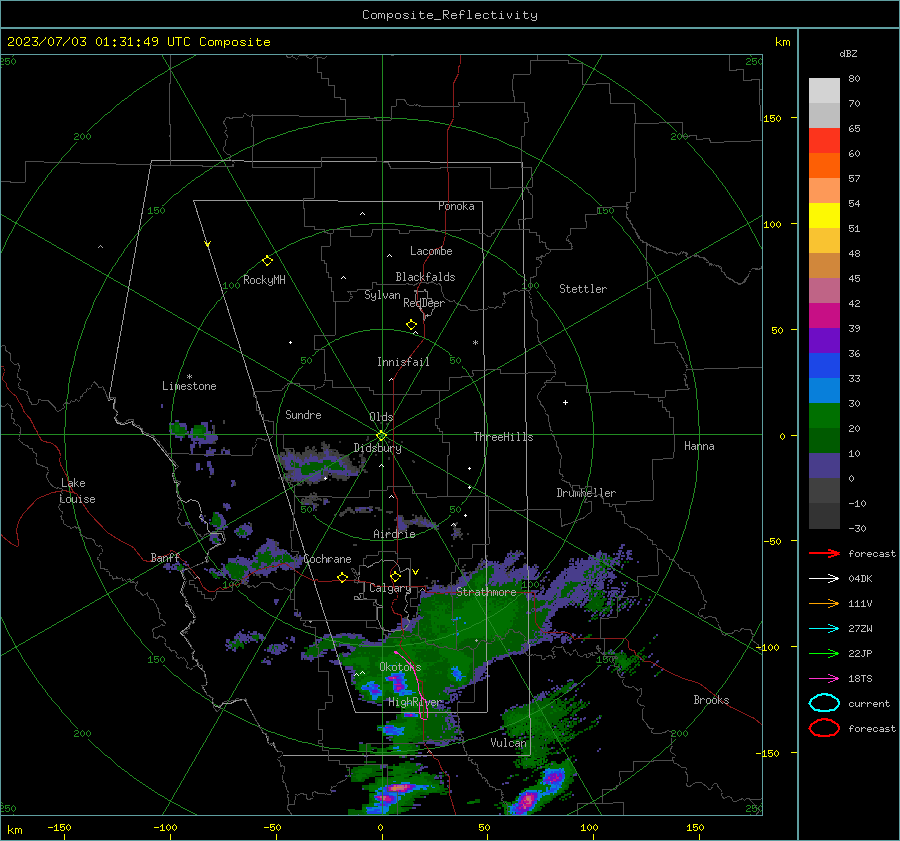Viewport: 900px width, 841px height.
Task: Click the red forecast ellipse legend icon
Action: pyautogui.click(x=824, y=728)
